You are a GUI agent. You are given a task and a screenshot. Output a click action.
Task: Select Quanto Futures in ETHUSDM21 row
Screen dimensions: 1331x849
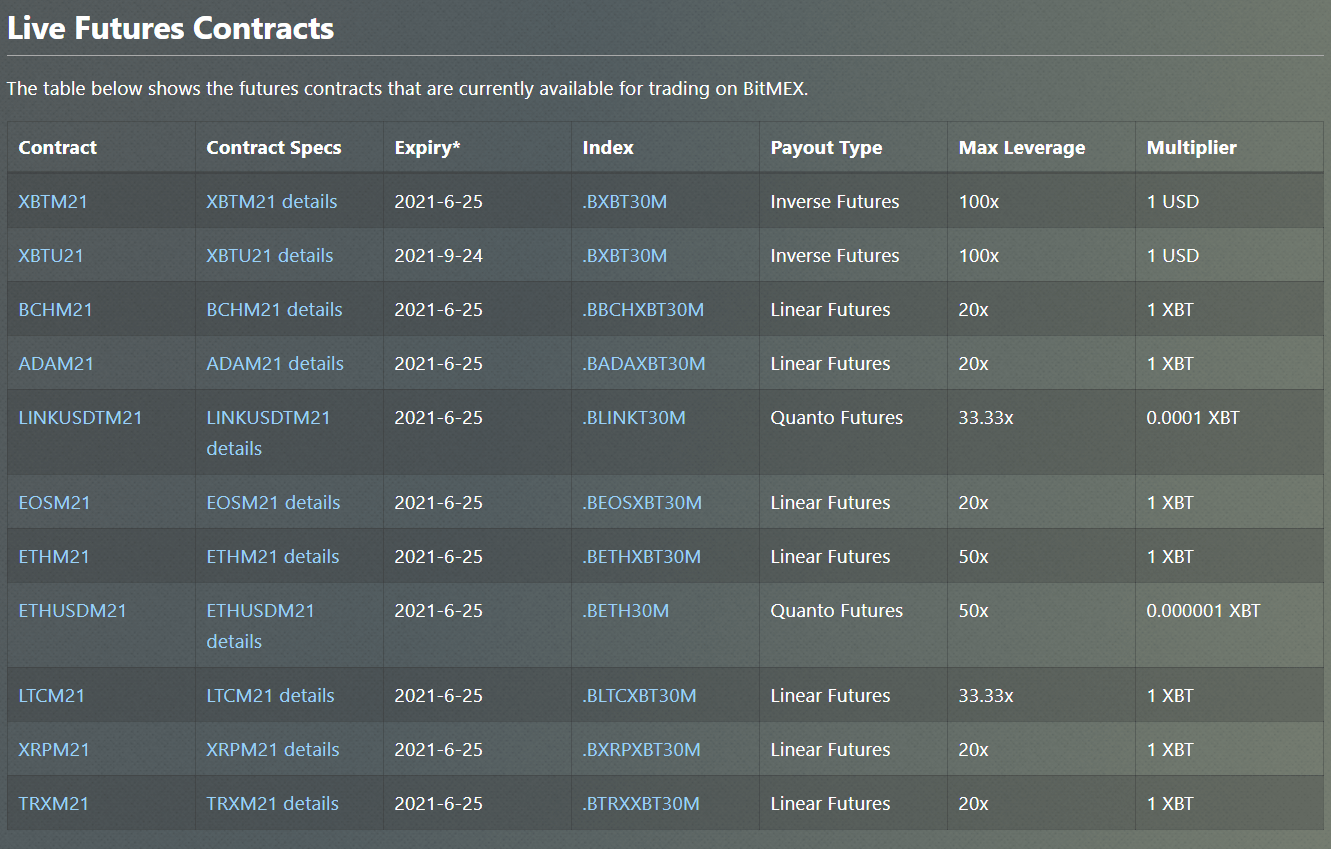coord(836,611)
